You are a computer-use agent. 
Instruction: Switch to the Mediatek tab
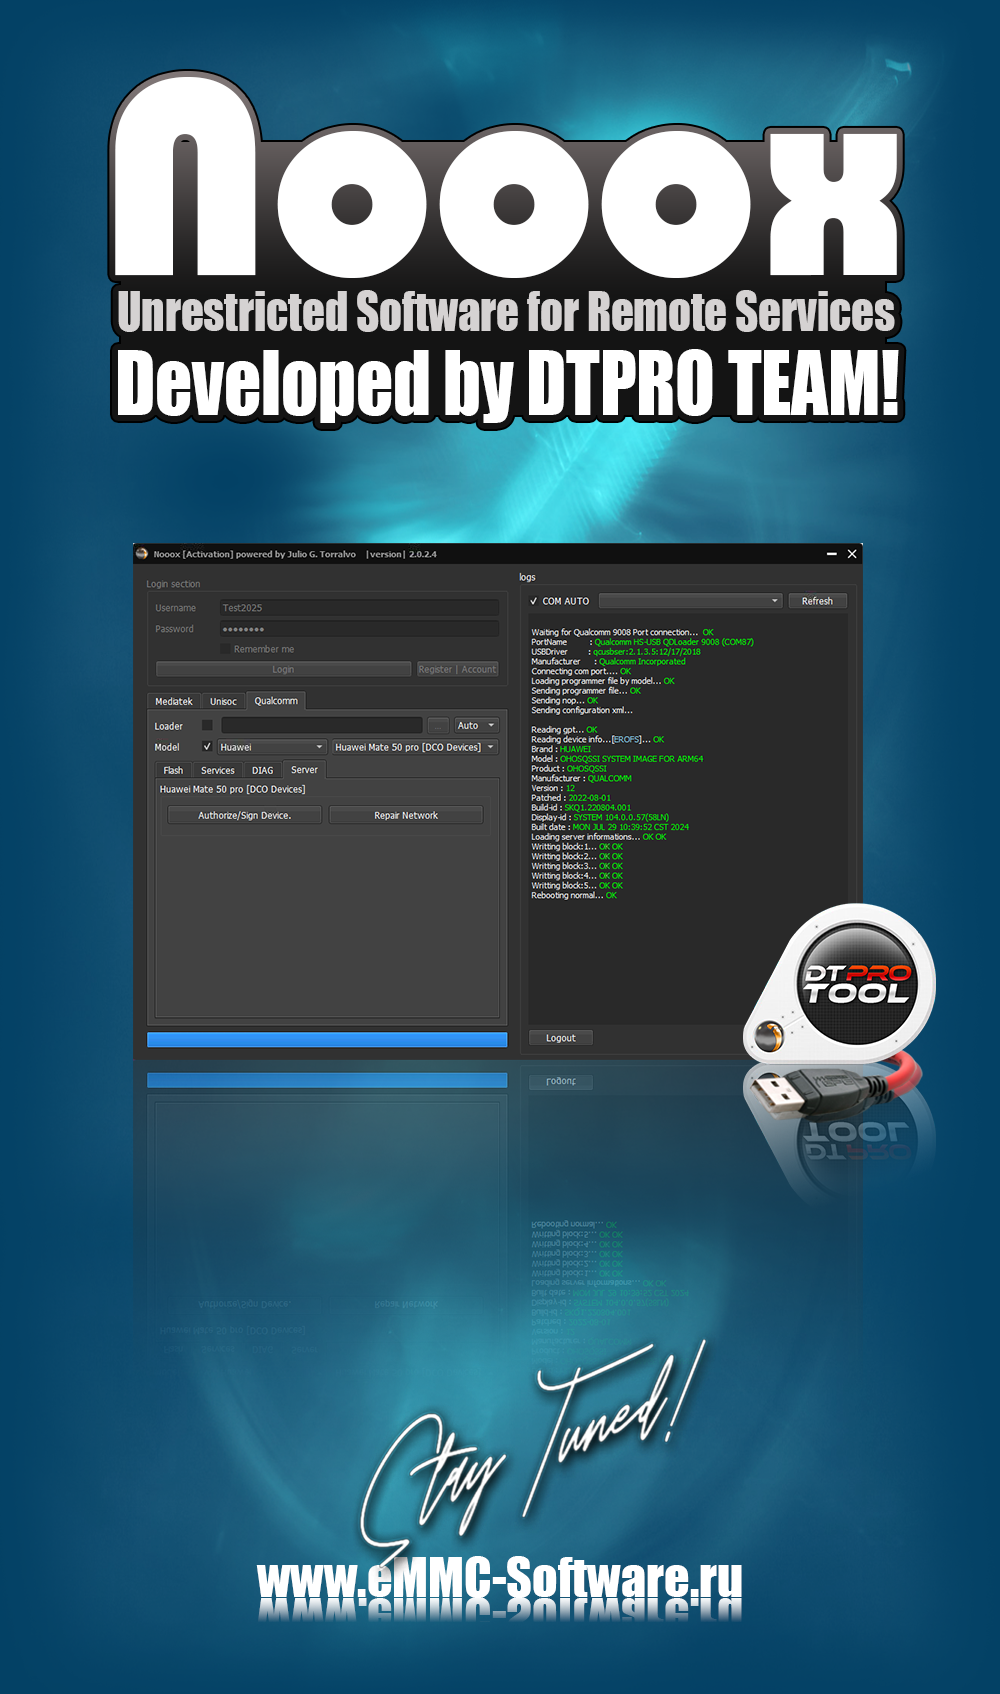pos(174,701)
